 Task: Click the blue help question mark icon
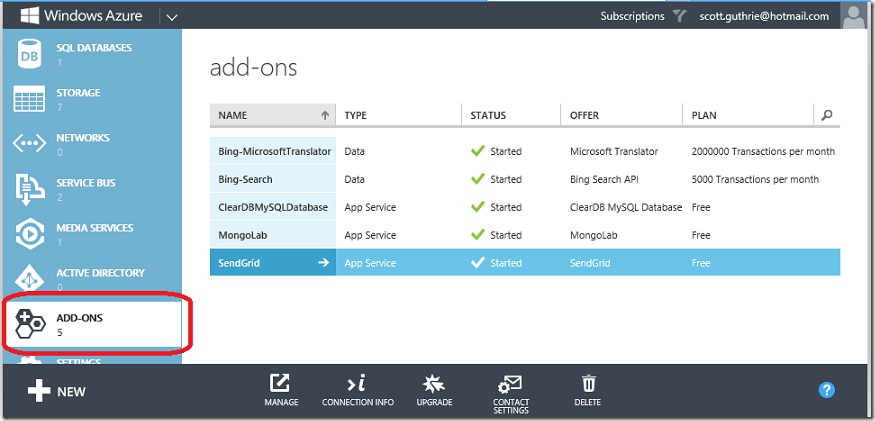coord(826,390)
